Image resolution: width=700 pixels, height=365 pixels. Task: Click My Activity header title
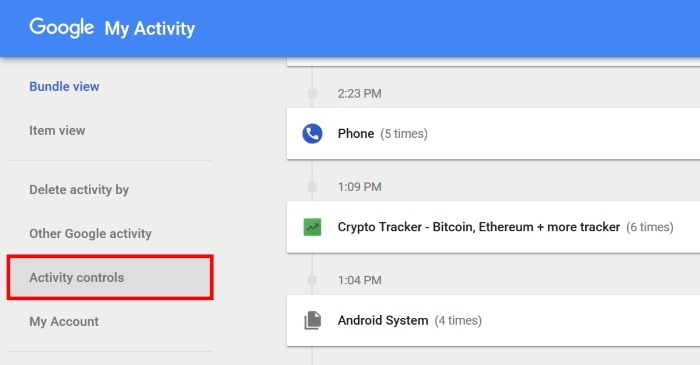(150, 29)
